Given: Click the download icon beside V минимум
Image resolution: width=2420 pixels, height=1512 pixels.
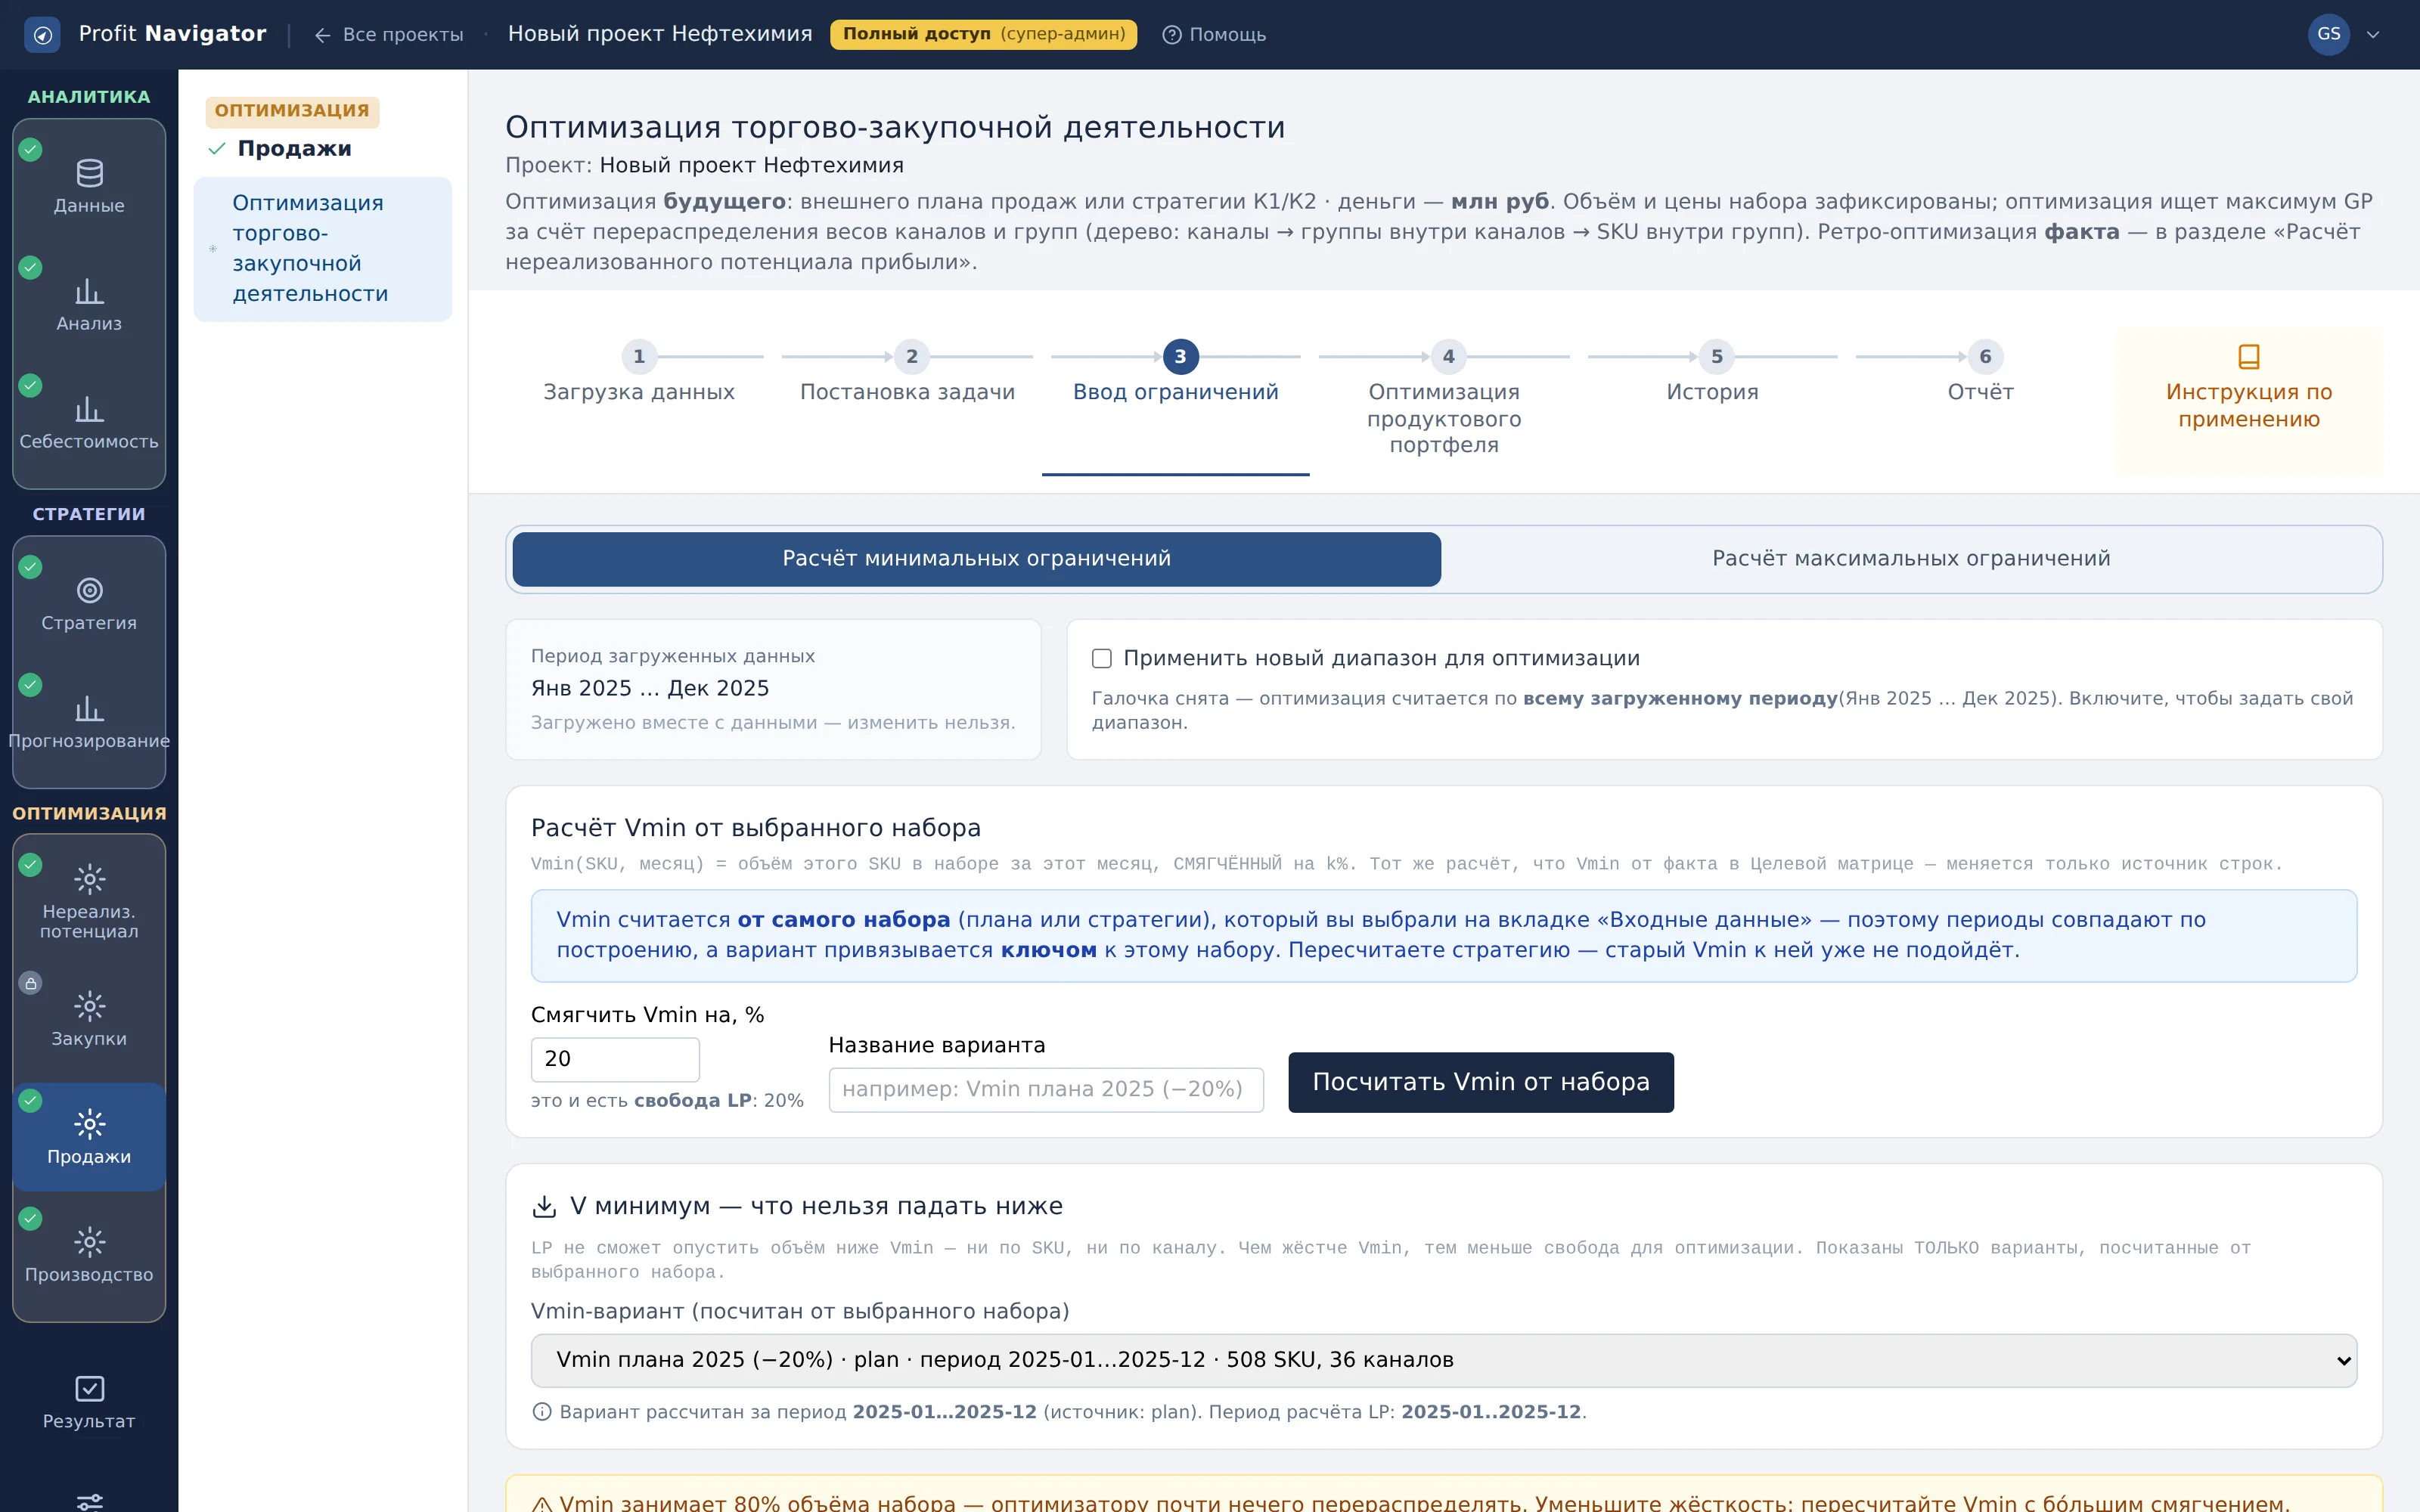Looking at the screenshot, I should coord(544,1206).
